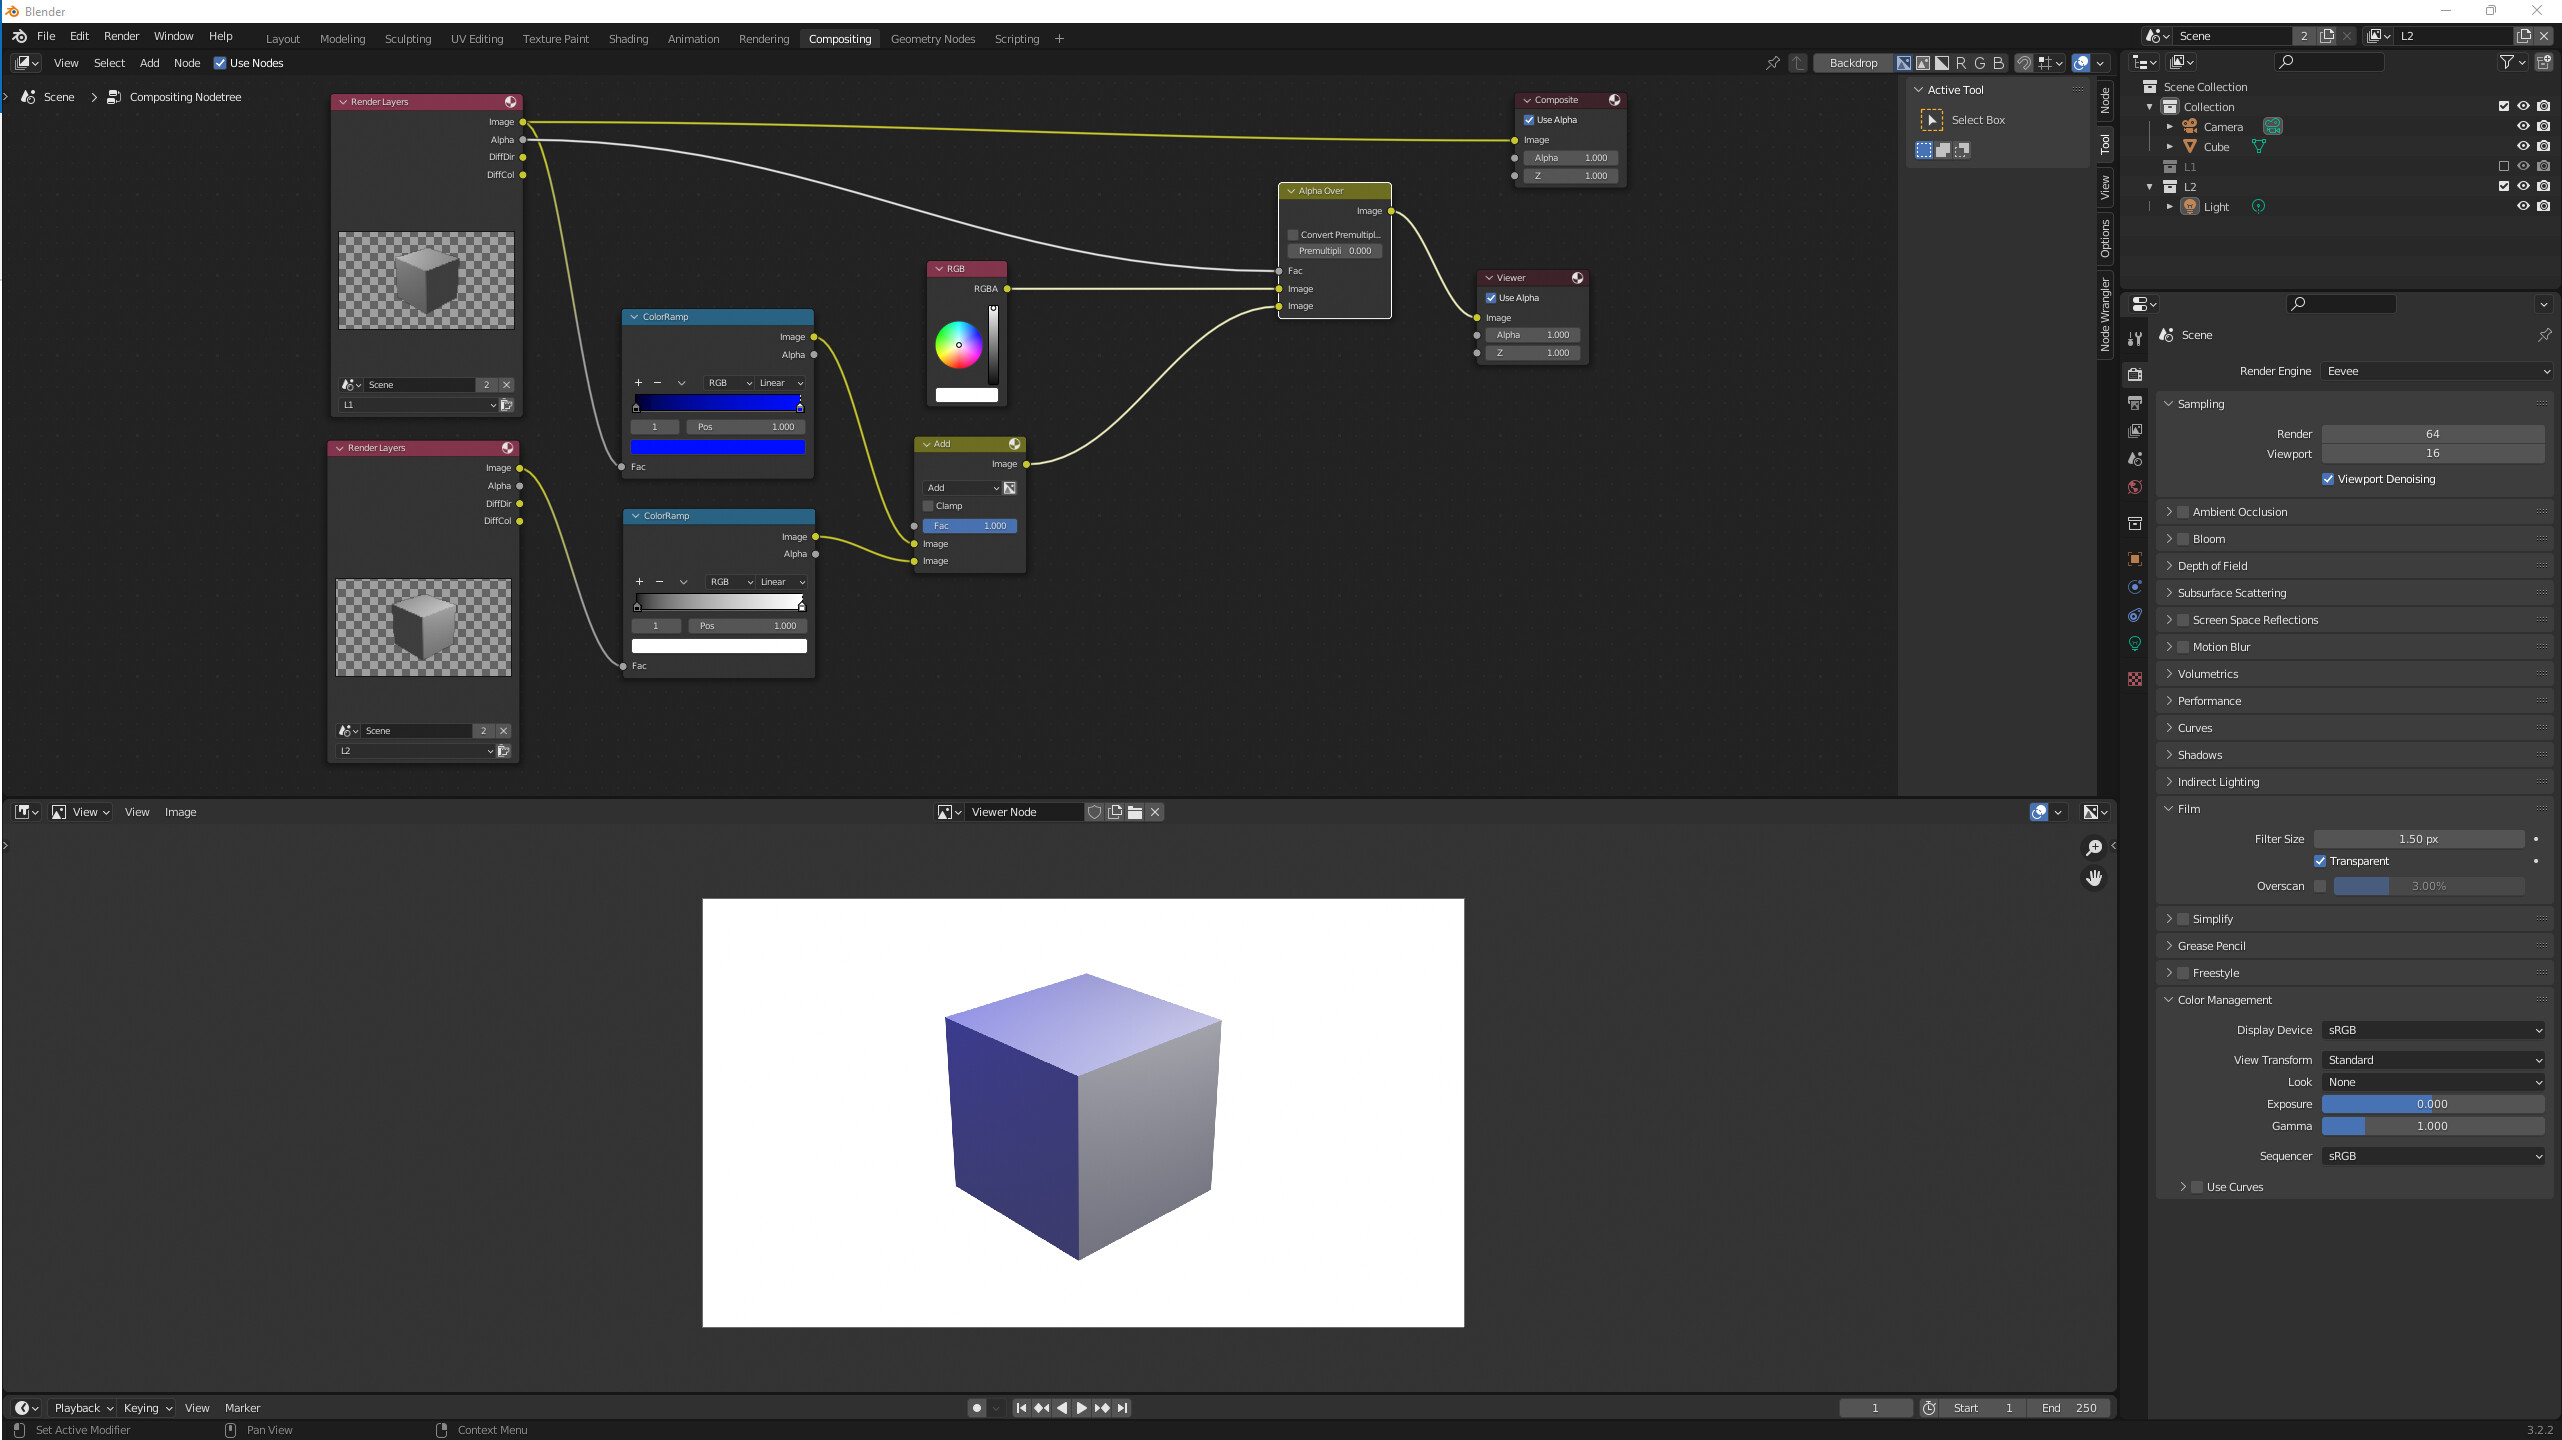Open the Texture properties tab

click(x=2135, y=679)
